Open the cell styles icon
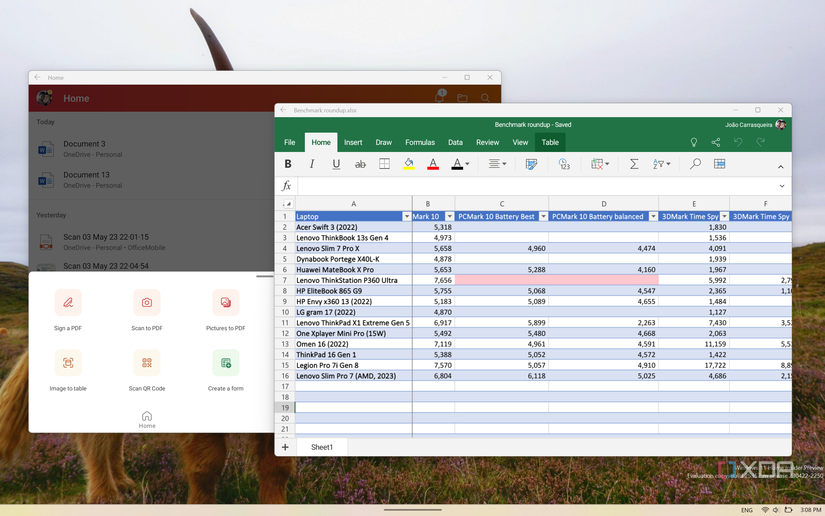The image size is (825, 516). pos(531,164)
